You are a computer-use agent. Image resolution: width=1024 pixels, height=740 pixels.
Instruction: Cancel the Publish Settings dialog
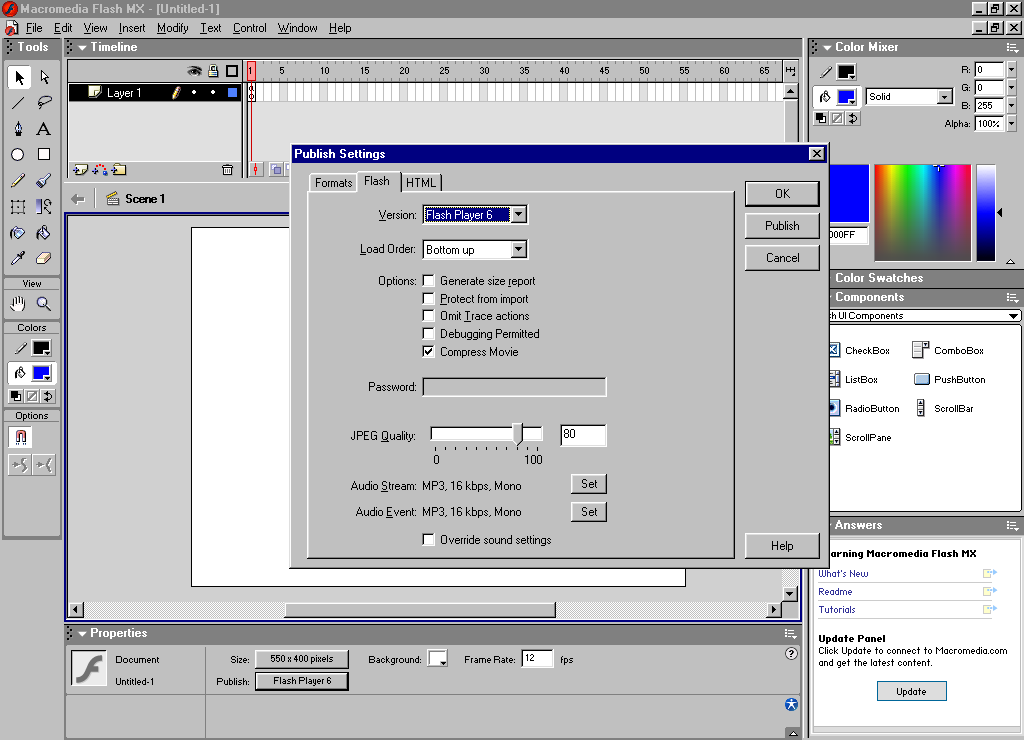tap(782, 258)
